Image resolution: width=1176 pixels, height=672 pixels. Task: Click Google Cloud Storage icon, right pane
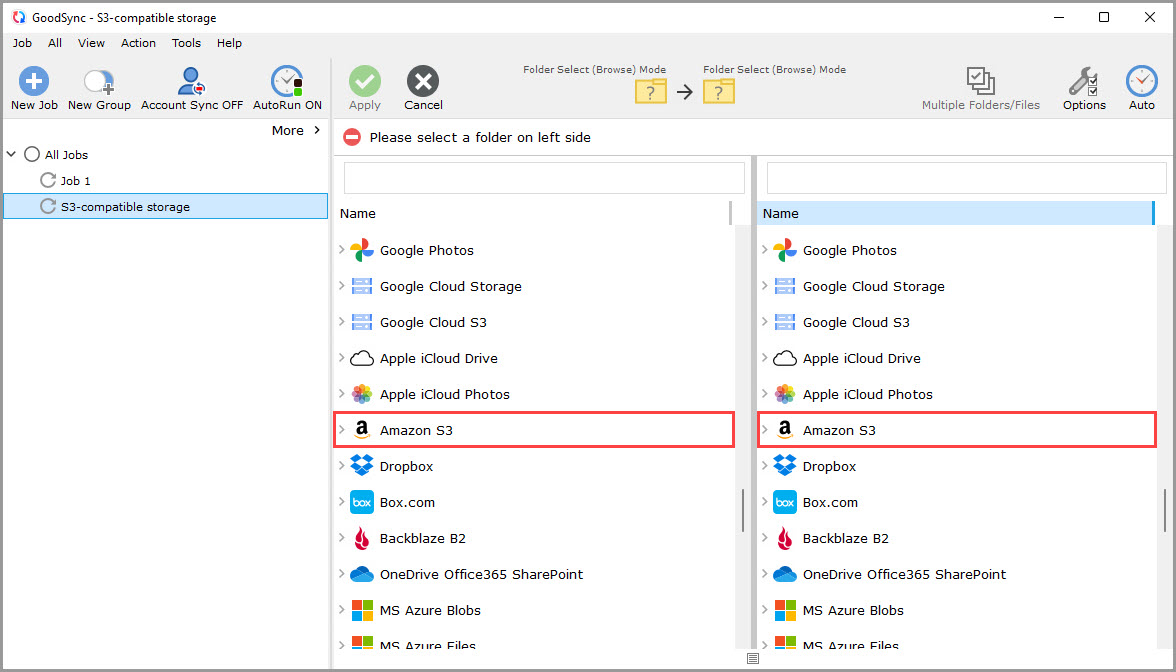pos(785,286)
